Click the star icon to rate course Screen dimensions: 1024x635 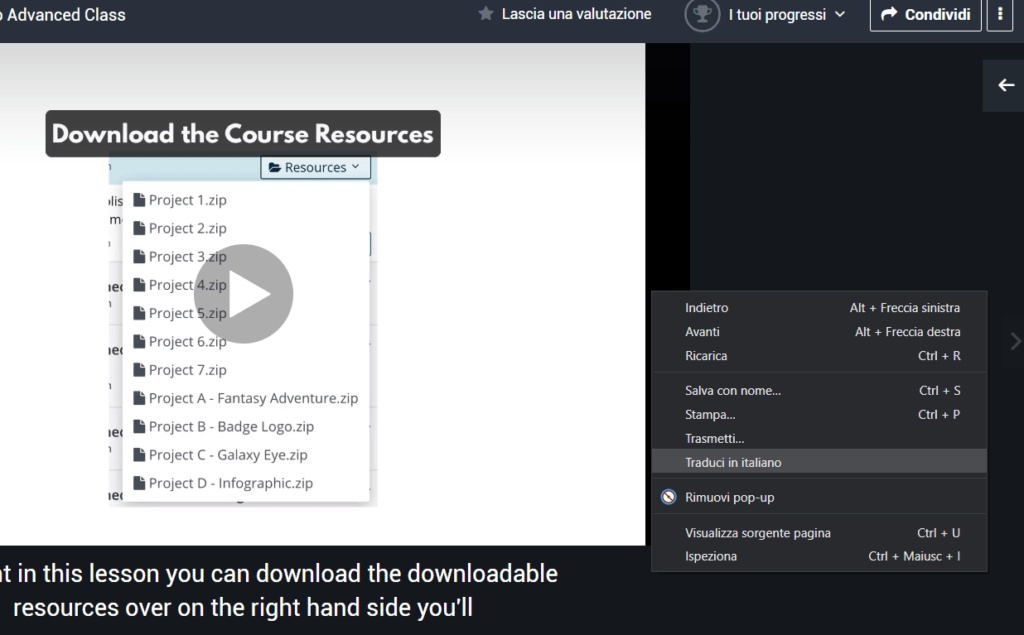[486, 14]
